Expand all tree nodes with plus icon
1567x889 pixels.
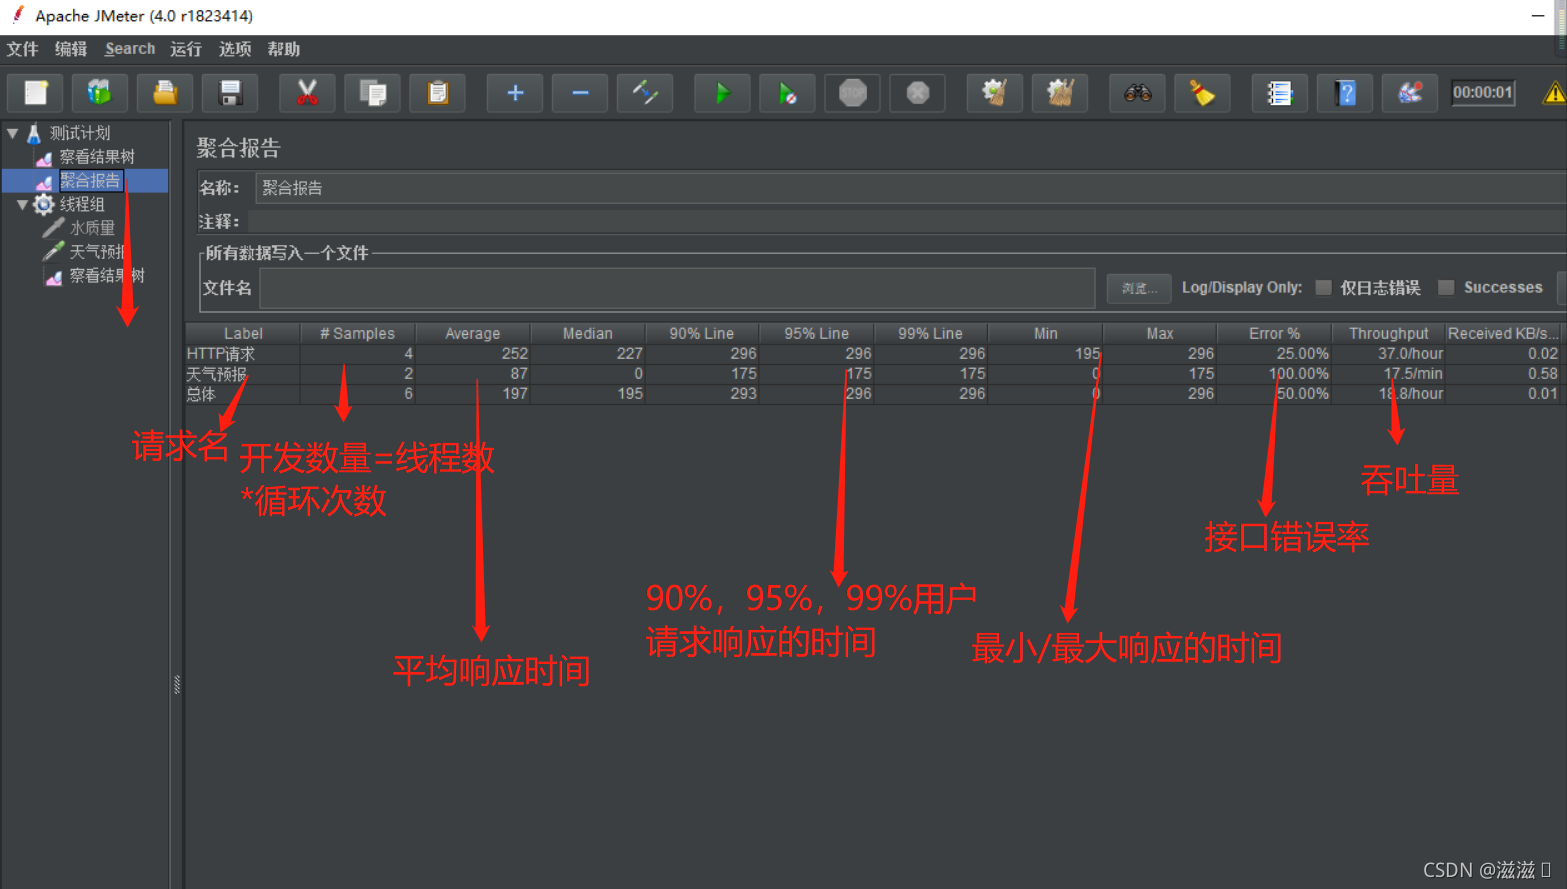(515, 93)
